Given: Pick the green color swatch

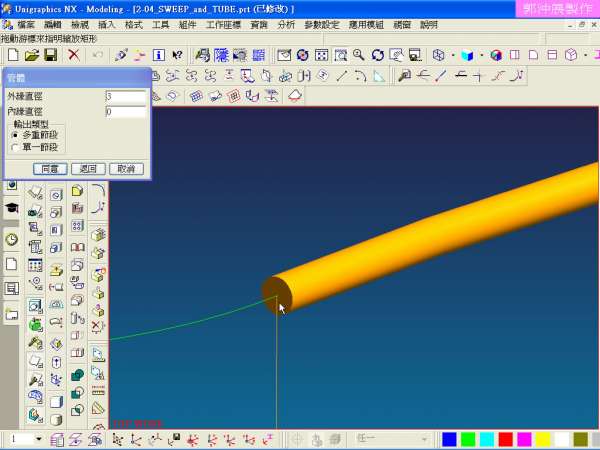Looking at the screenshot, I should (x=468, y=439).
